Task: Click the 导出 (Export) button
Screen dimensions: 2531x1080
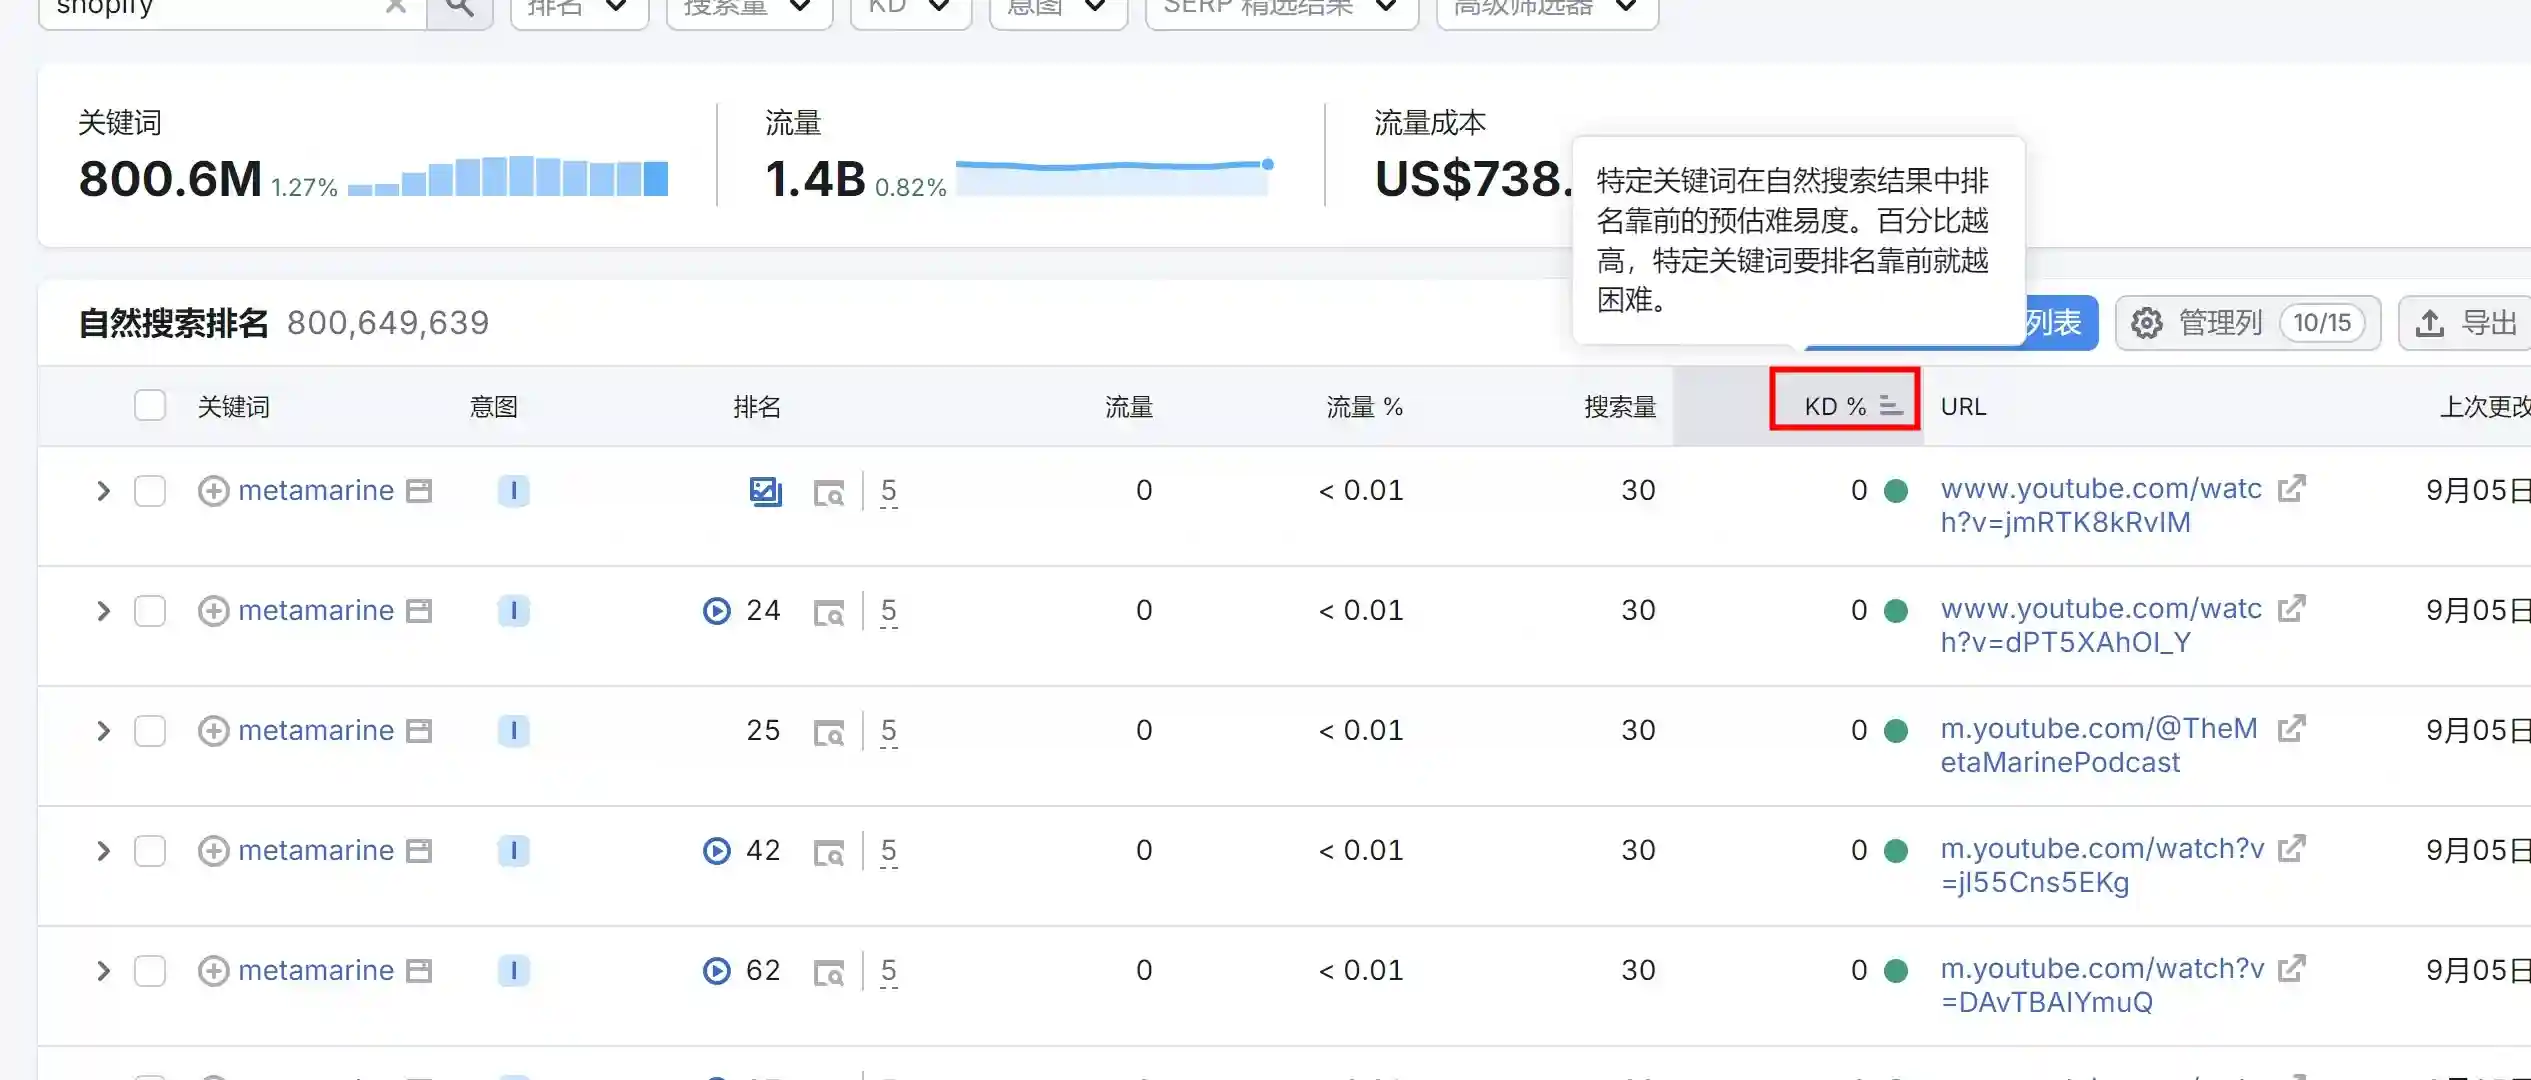Action: point(2467,323)
